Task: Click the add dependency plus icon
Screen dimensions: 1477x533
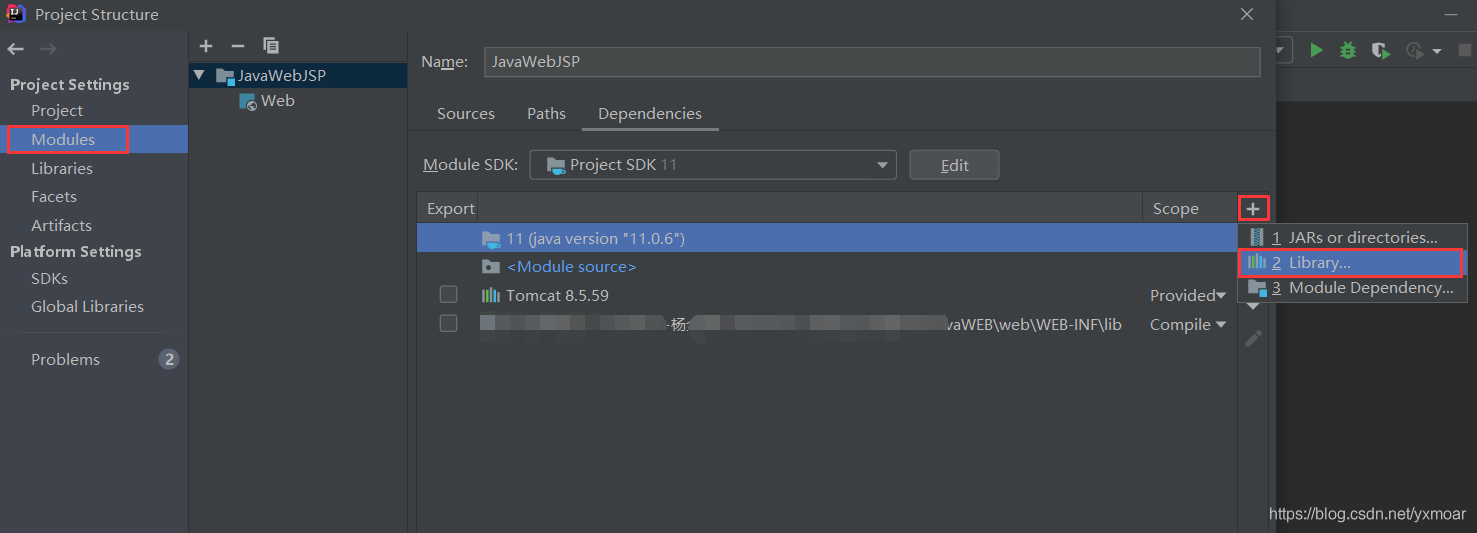Action: (x=1253, y=209)
